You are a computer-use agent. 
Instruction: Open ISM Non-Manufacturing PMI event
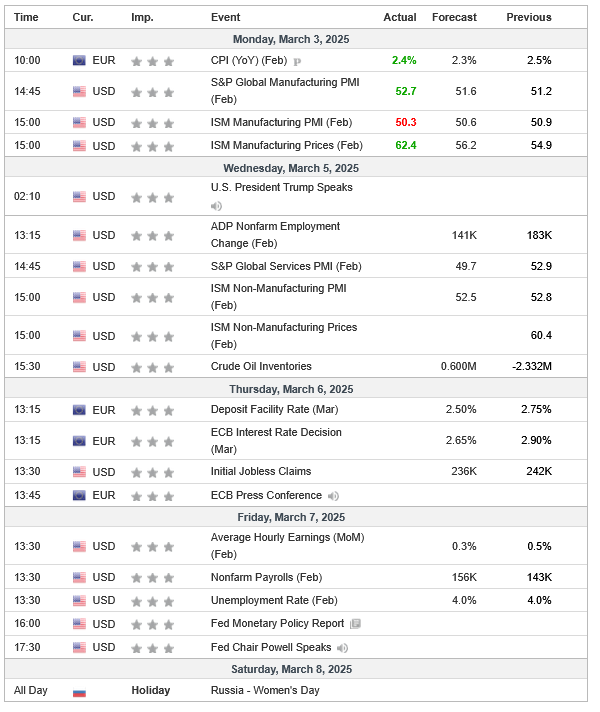(x=278, y=297)
